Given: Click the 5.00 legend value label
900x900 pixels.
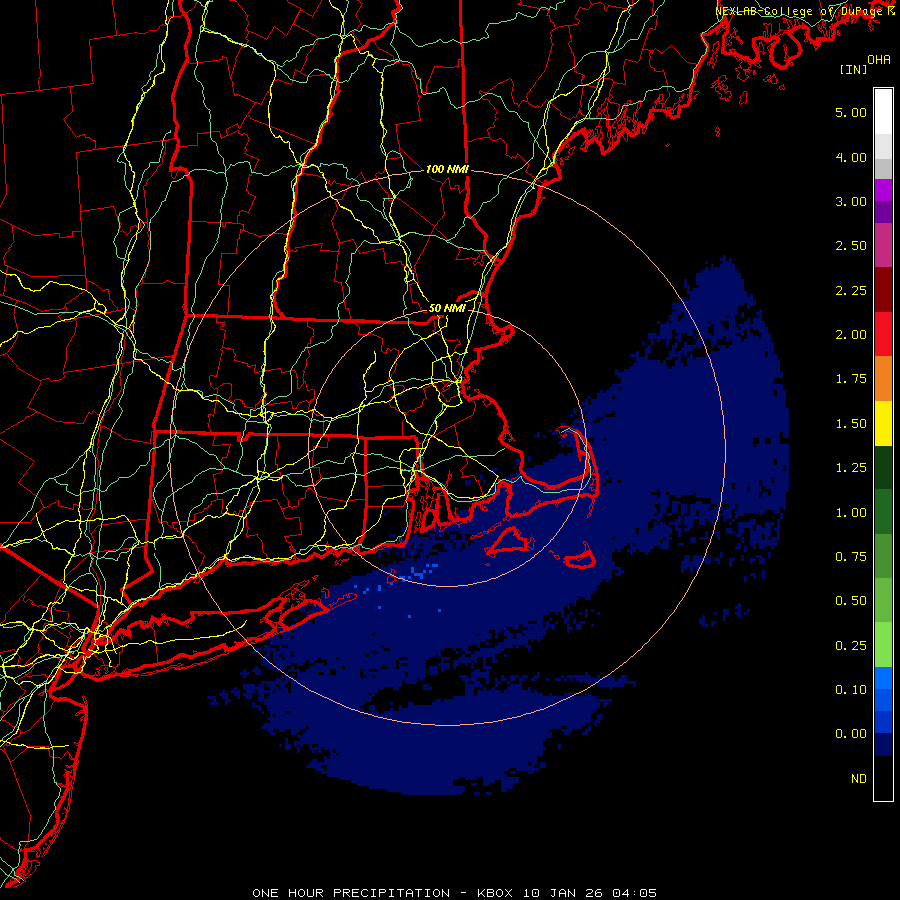Looking at the screenshot, I should coord(851,112).
